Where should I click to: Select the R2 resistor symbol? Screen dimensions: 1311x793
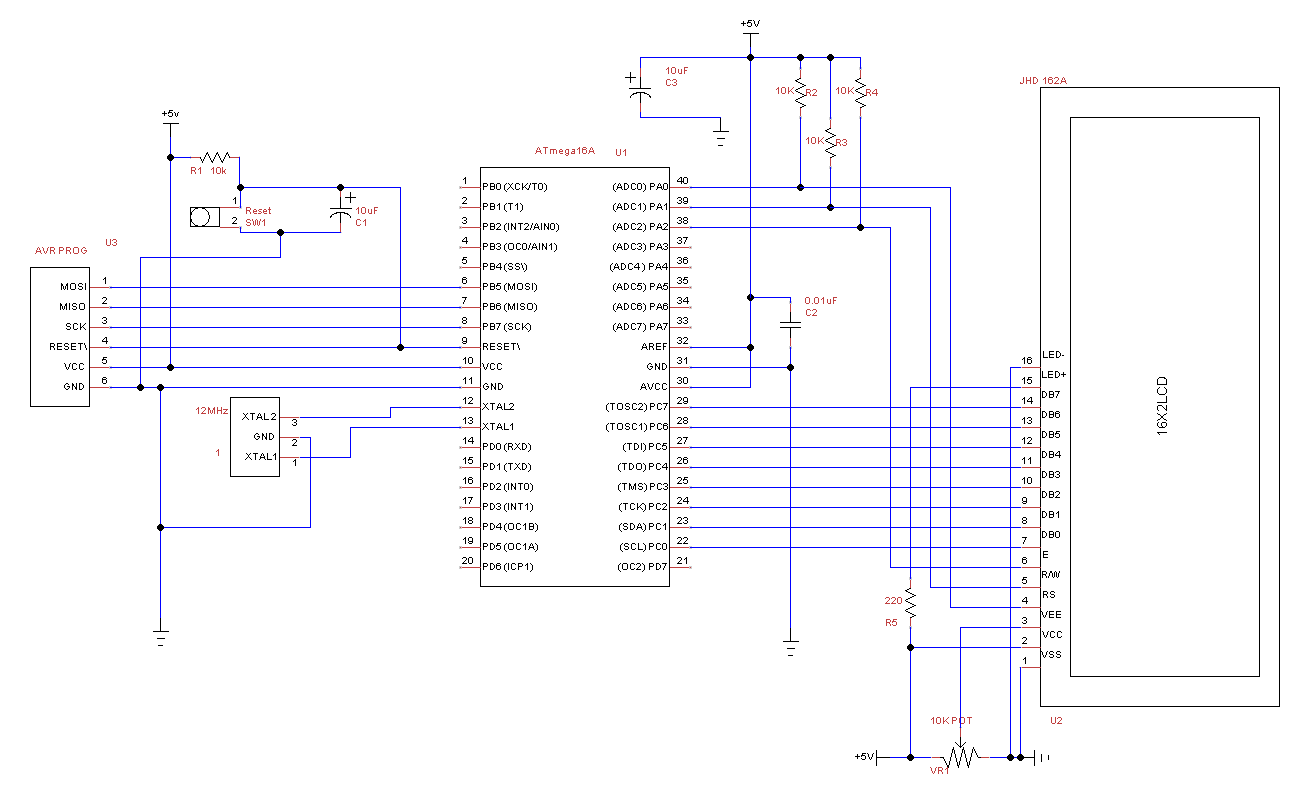[800, 92]
